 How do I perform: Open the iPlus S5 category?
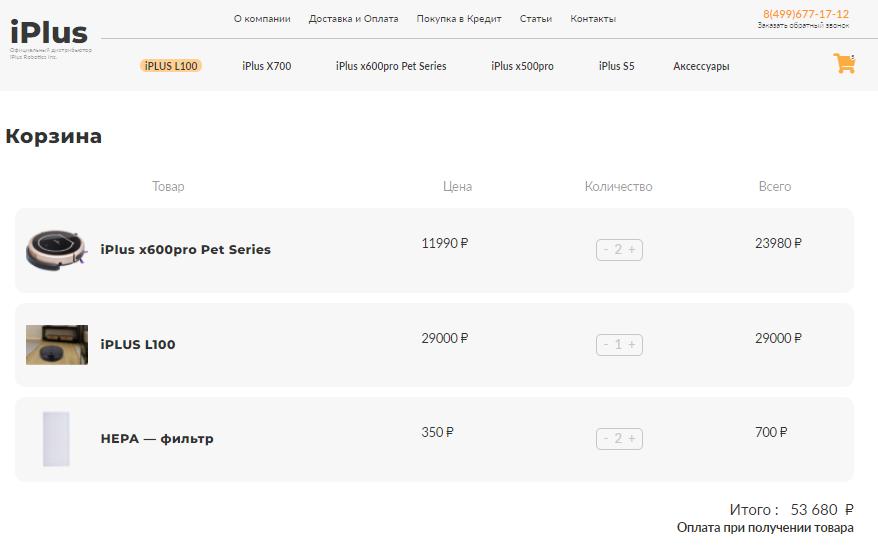point(617,66)
